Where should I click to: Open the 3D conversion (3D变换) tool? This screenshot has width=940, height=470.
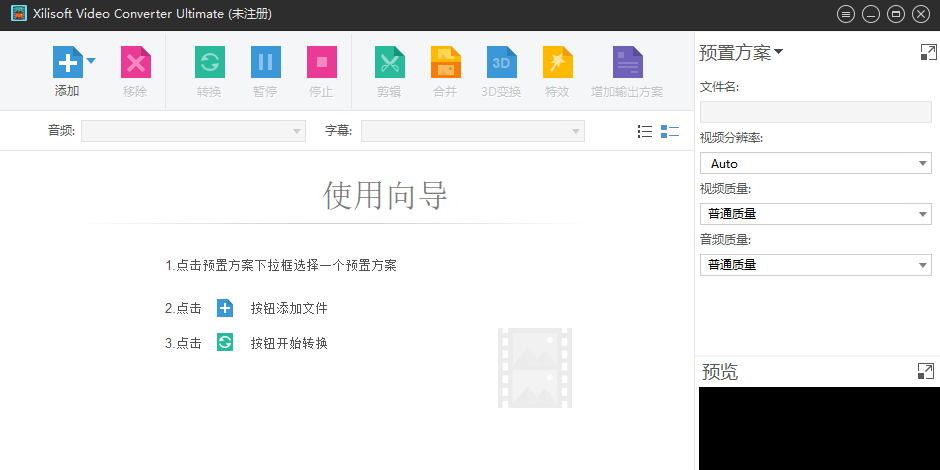[501, 63]
